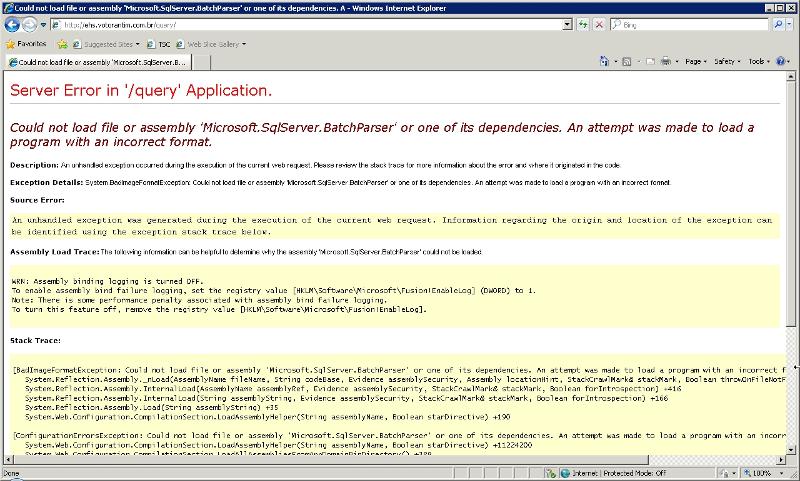Viewport: 800px width, 481px height.
Task: Open a new blank tab button
Action: (x=202, y=62)
